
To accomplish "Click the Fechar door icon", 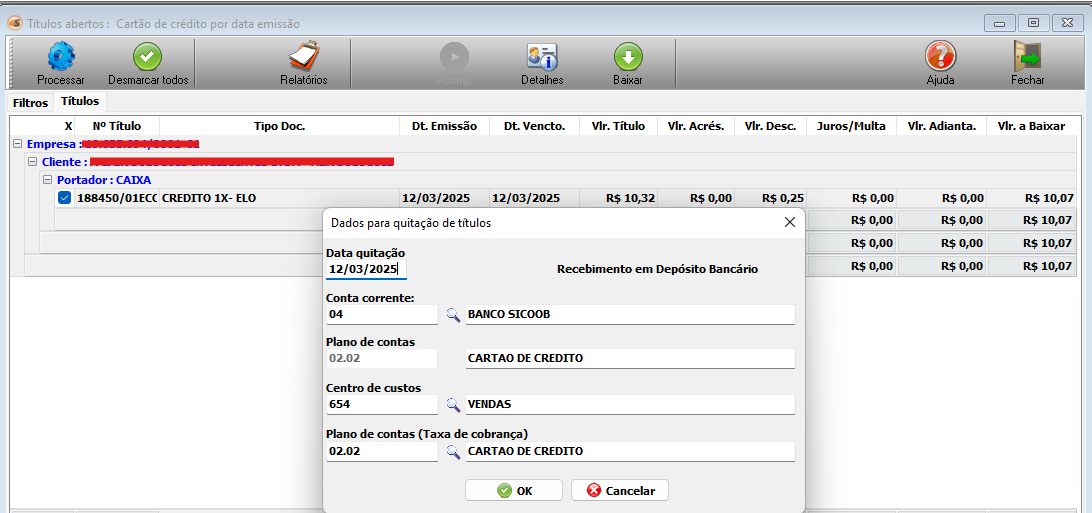I will [x=1027, y=57].
